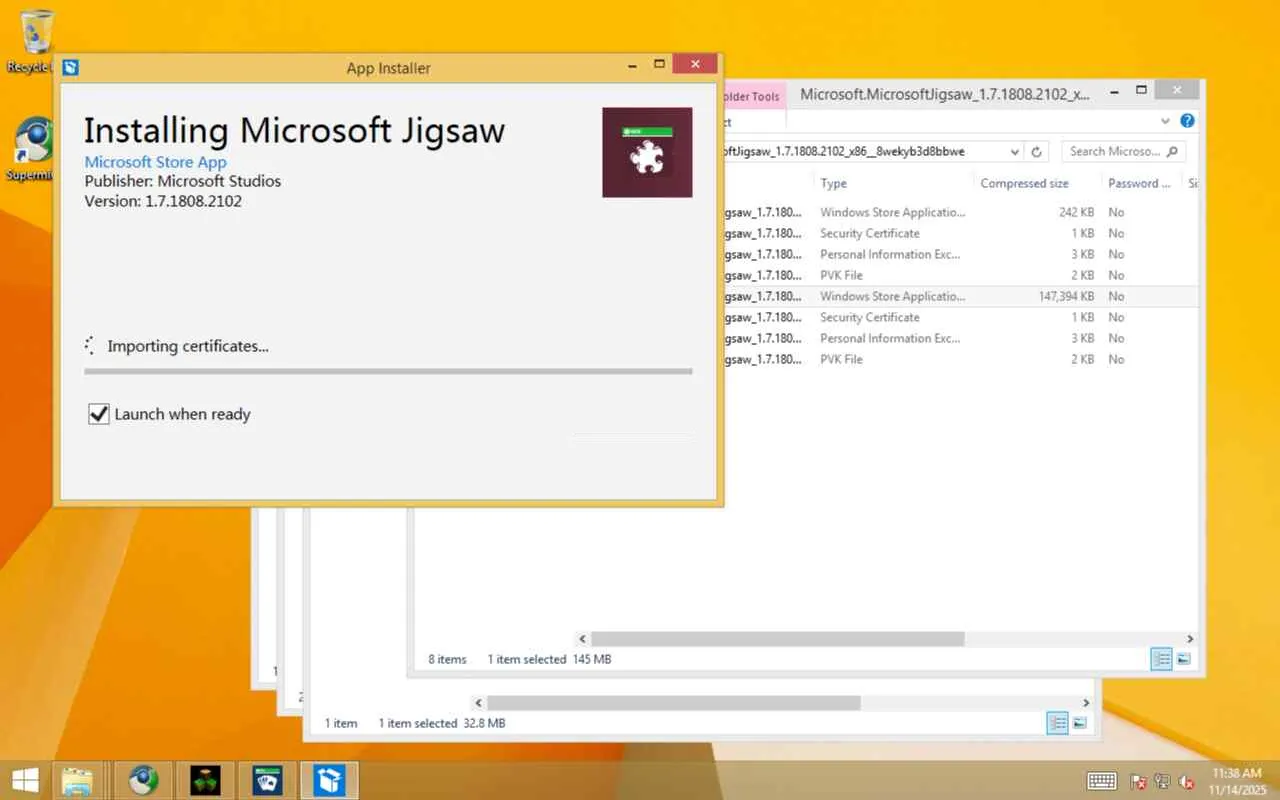The width and height of the screenshot is (1280, 800).
Task: Expand the Explorer ribbon with the chevron
Action: pos(1165,121)
